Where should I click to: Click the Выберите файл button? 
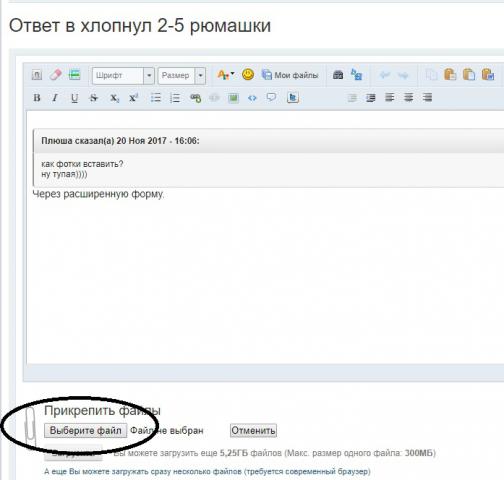click(x=86, y=430)
